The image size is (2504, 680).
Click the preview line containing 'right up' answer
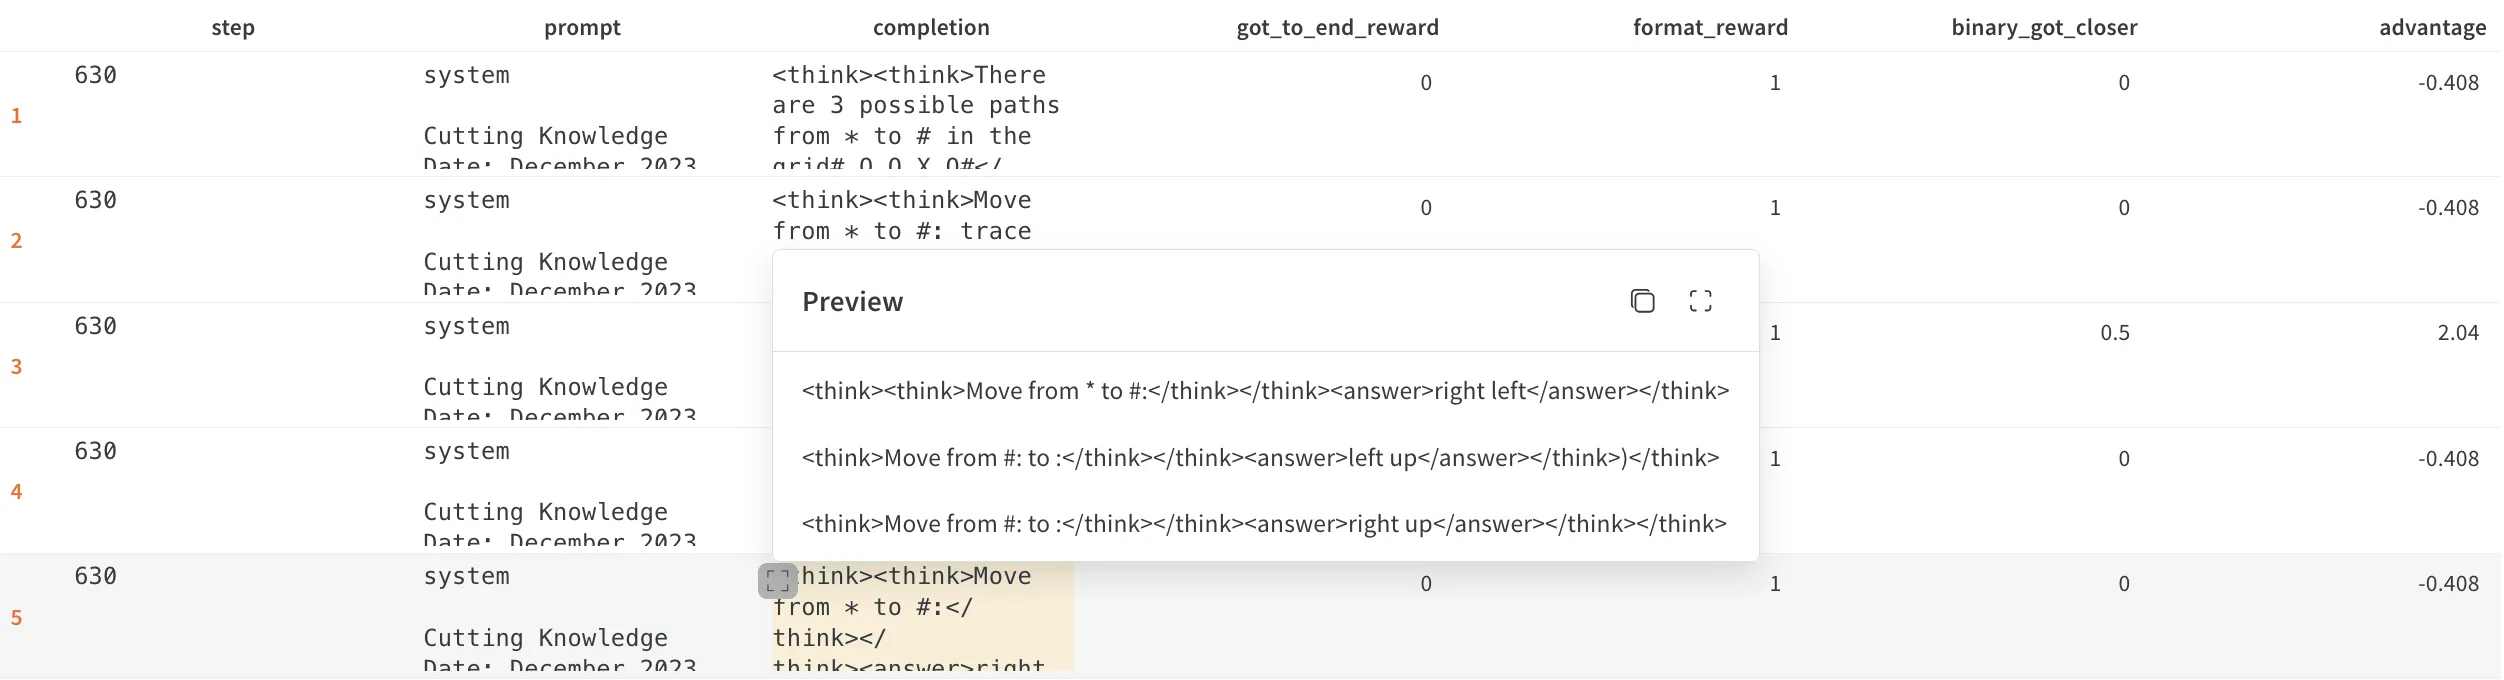pos(1263,523)
